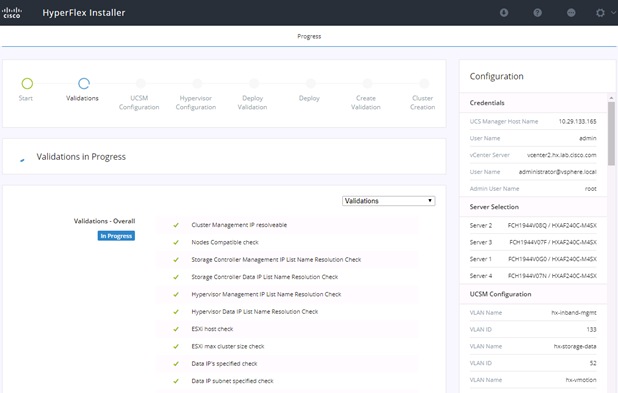Click the Server 4 row
Screen dimensions: 618x393
pyautogui.click(x=533, y=276)
